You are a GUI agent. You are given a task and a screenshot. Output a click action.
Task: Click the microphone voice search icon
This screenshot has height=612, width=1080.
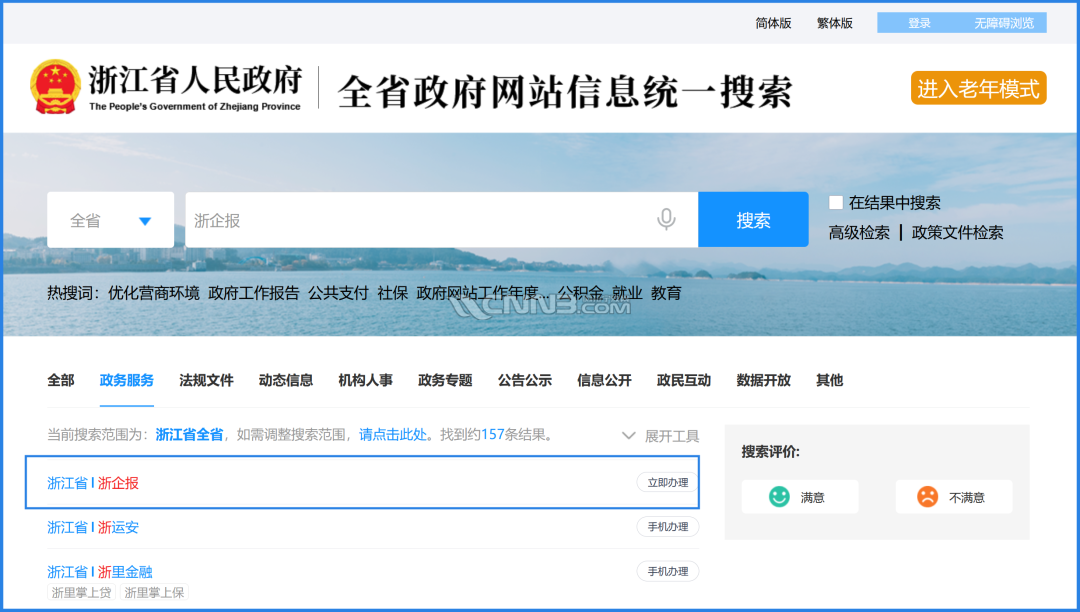pos(666,219)
